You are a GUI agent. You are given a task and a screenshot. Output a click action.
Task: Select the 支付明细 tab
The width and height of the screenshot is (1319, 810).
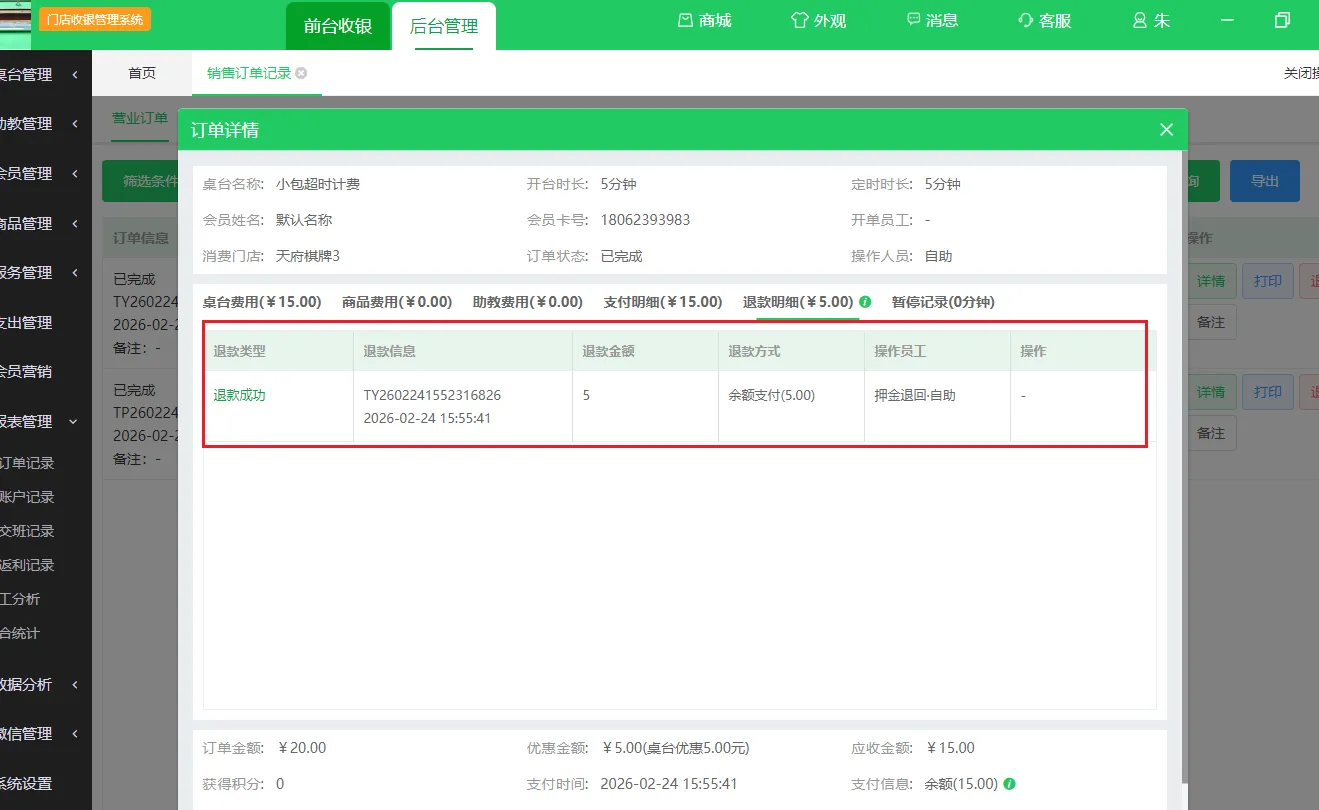662,302
